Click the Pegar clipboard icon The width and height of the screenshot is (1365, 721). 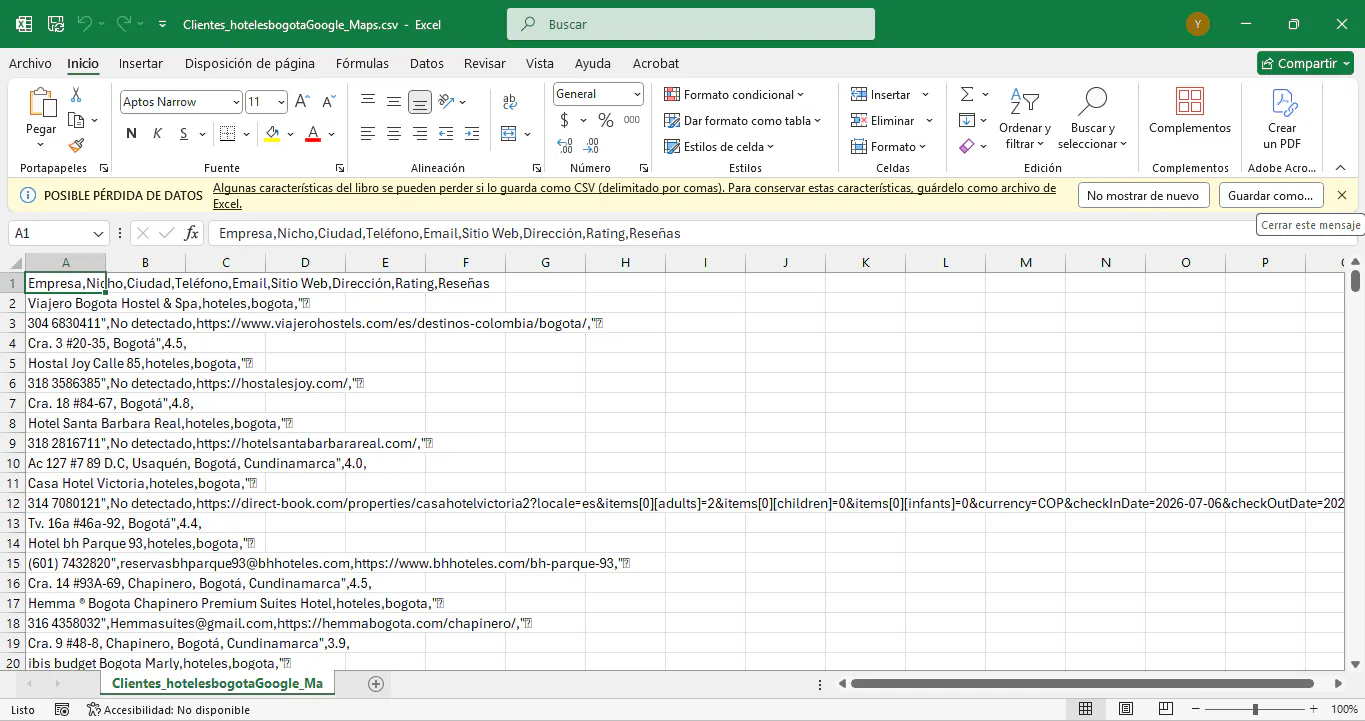[41, 103]
